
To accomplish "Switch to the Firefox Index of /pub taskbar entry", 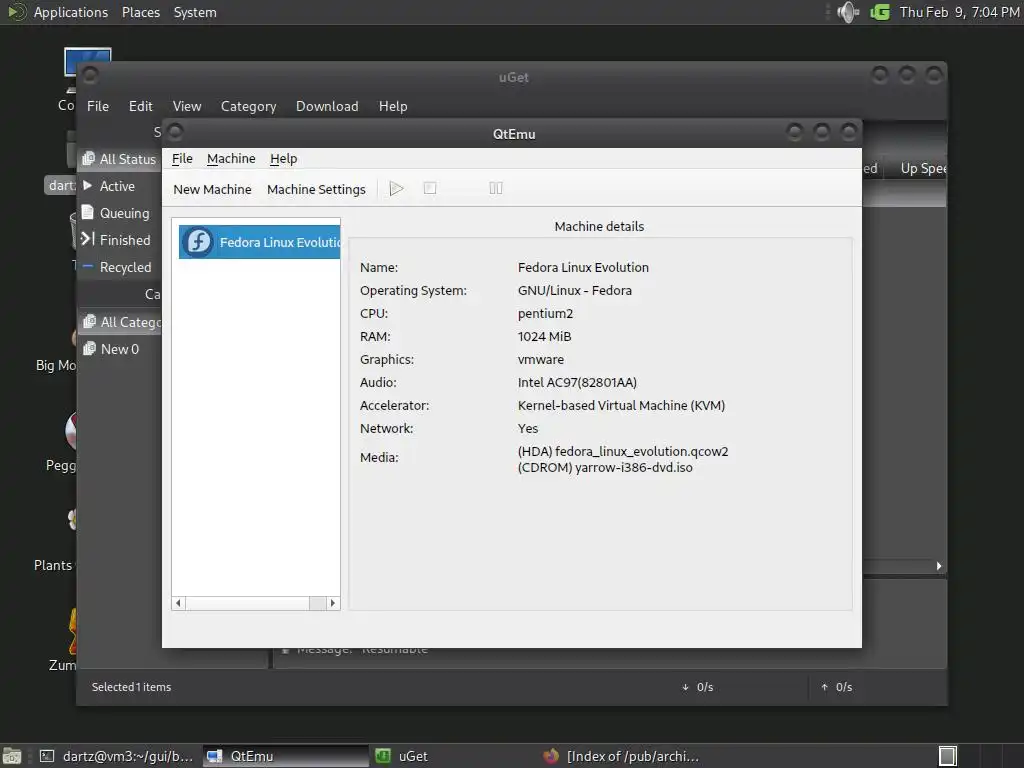I will tap(622, 756).
